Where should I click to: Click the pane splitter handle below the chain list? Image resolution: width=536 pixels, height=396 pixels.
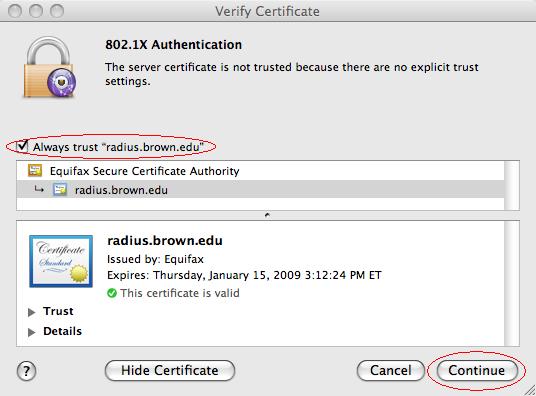click(x=267, y=215)
